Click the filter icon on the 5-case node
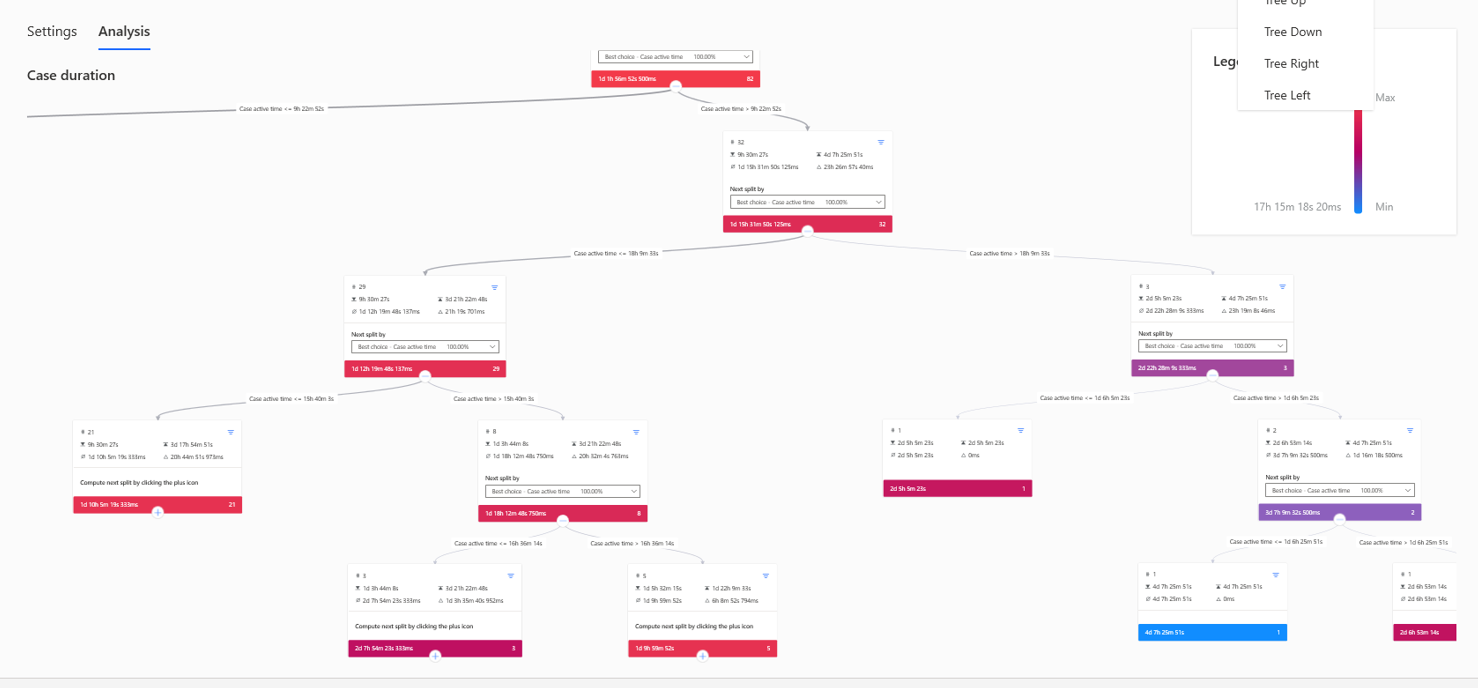 [766, 576]
